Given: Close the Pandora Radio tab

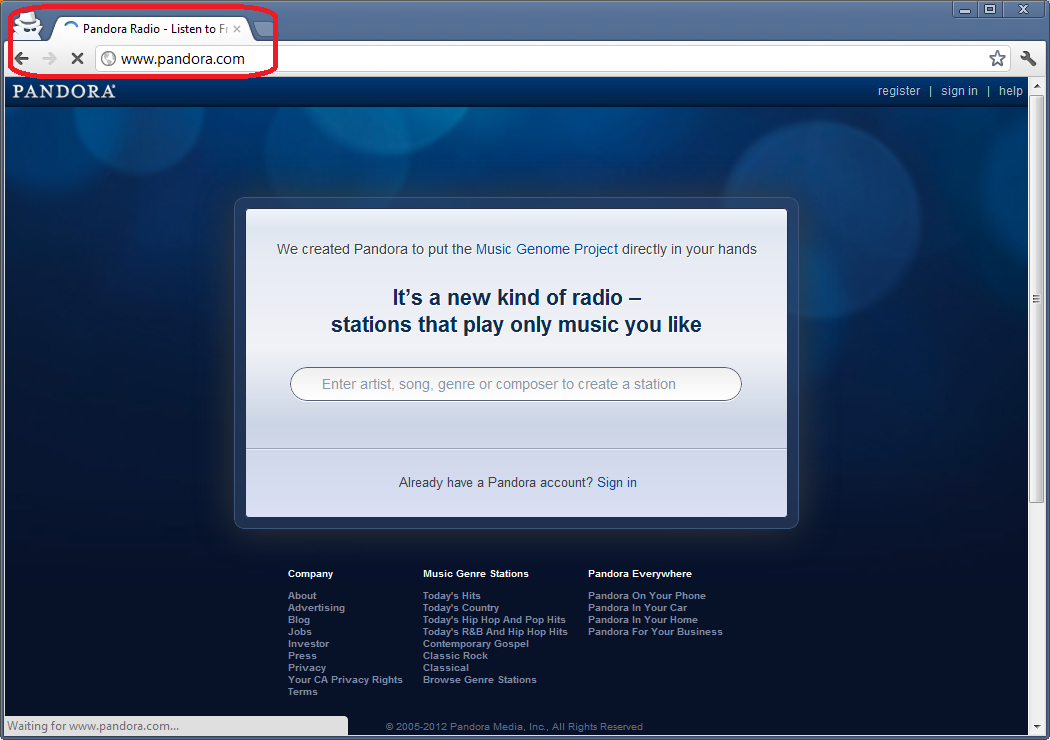Looking at the screenshot, I should click(x=236, y=29).
